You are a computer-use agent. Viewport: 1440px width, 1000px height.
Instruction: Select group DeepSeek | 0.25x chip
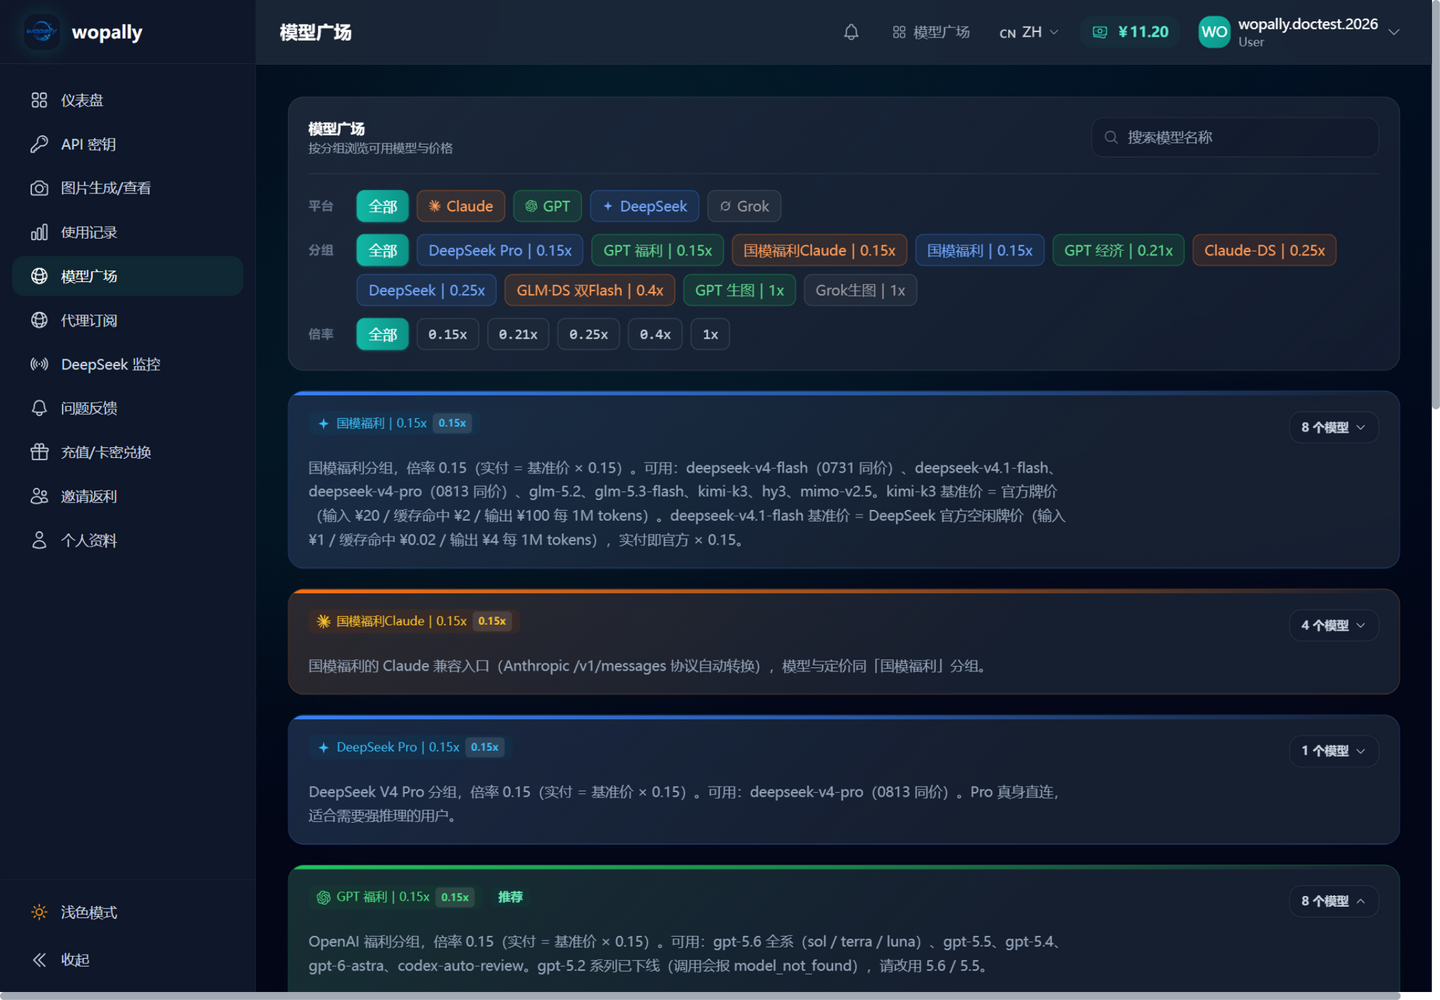click(x=427, y=290)
